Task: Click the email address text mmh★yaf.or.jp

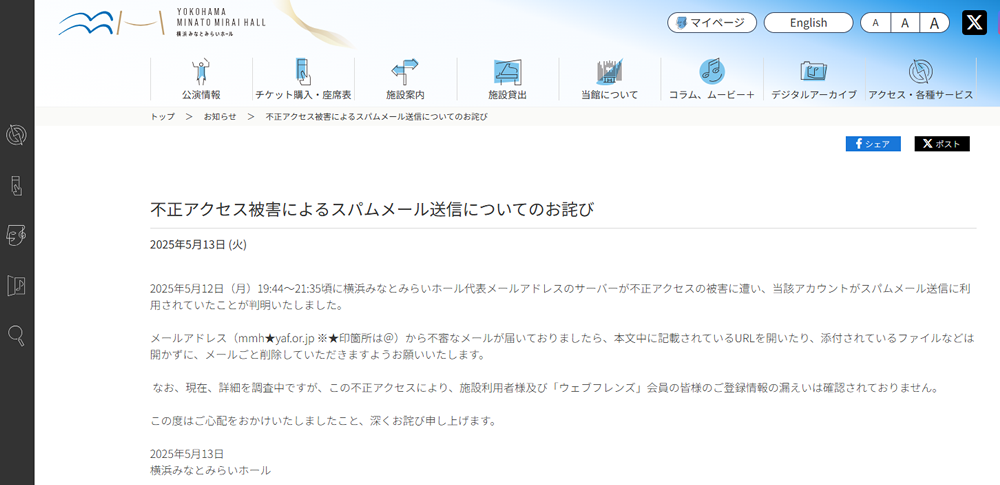Action: 274,338
